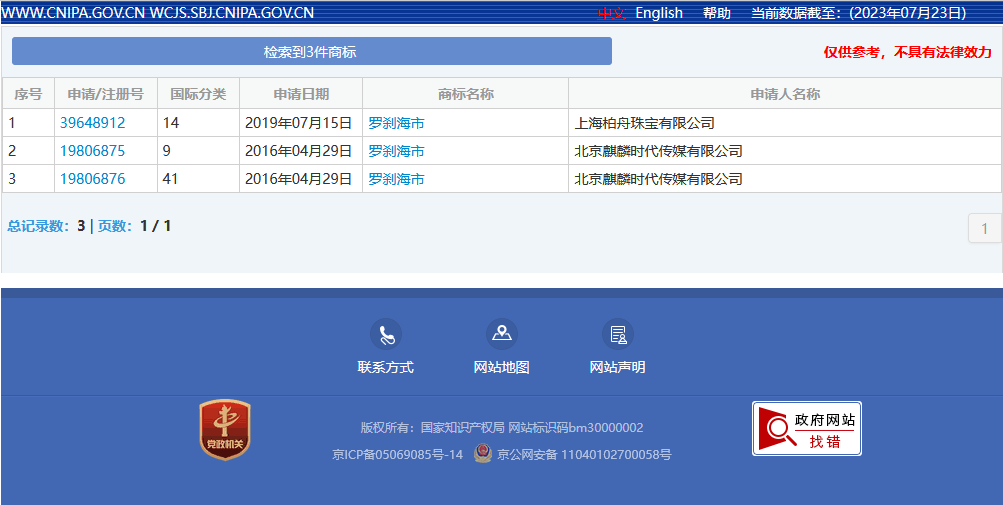1003x505 pixels.
Task: Open registration number 19806875
Action: [x=93, y=151]
